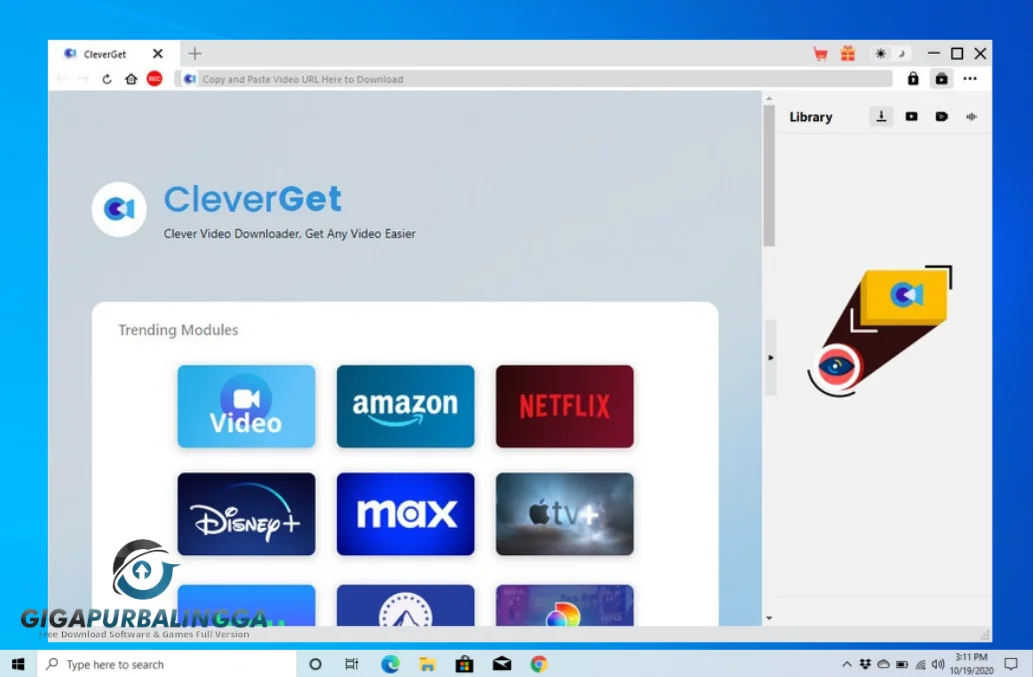Click the Trending Modules heading
The image size is (1033, 677).
click(178, 330)
